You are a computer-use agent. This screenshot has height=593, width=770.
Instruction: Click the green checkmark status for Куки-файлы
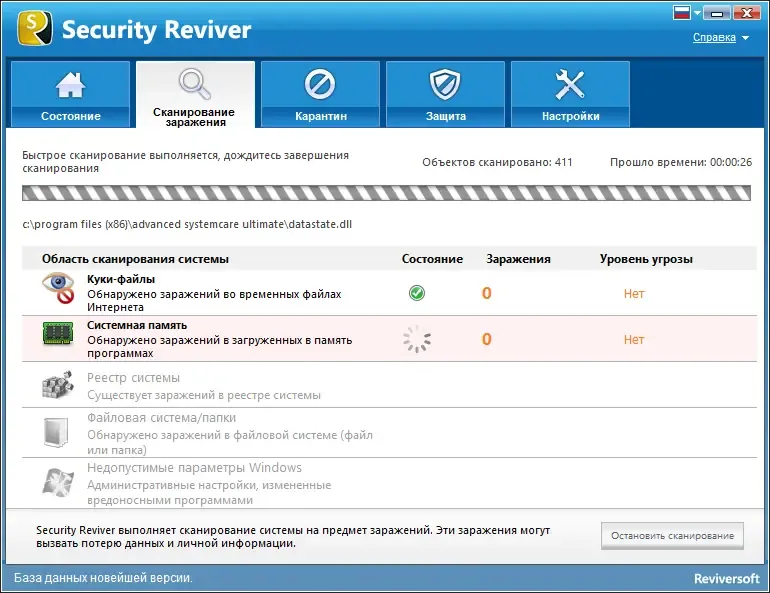click(x=417, y=293)
